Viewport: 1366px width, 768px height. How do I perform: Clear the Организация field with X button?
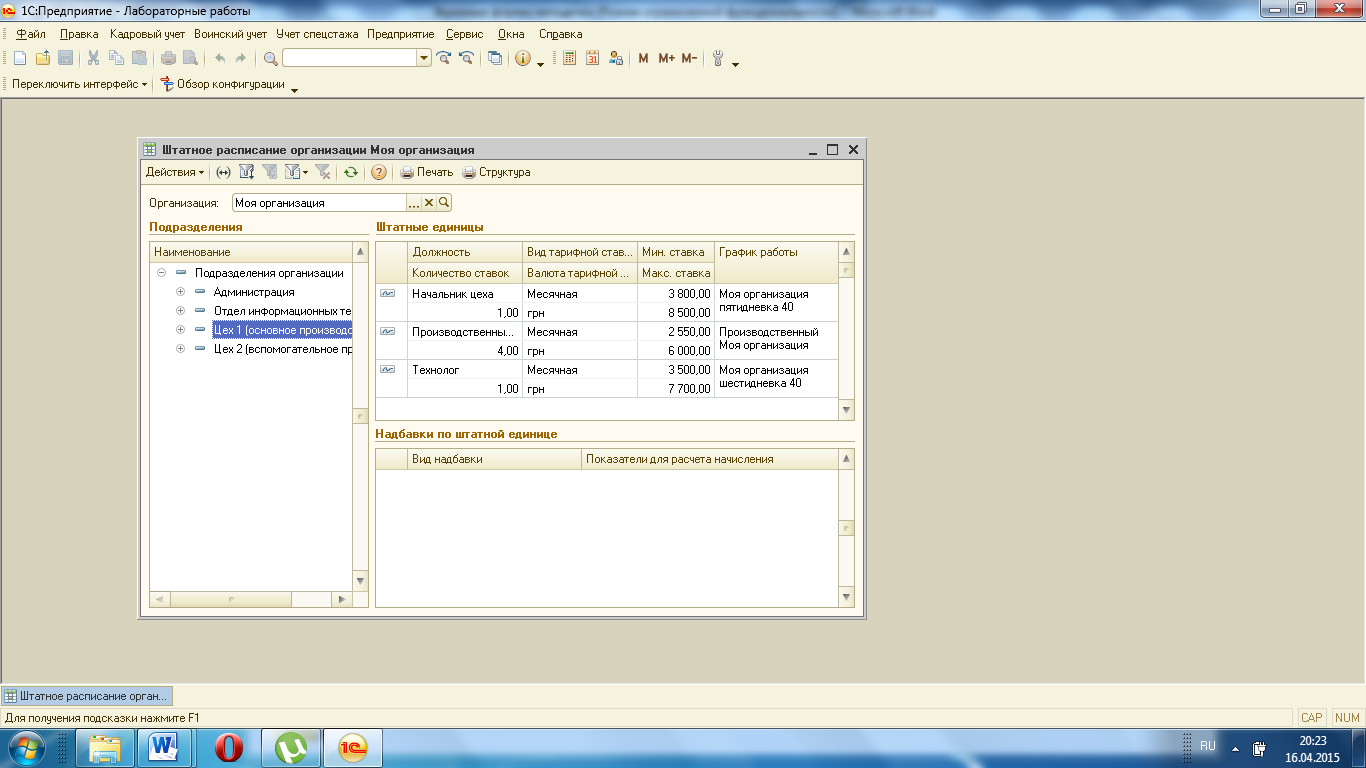[429, 203]
